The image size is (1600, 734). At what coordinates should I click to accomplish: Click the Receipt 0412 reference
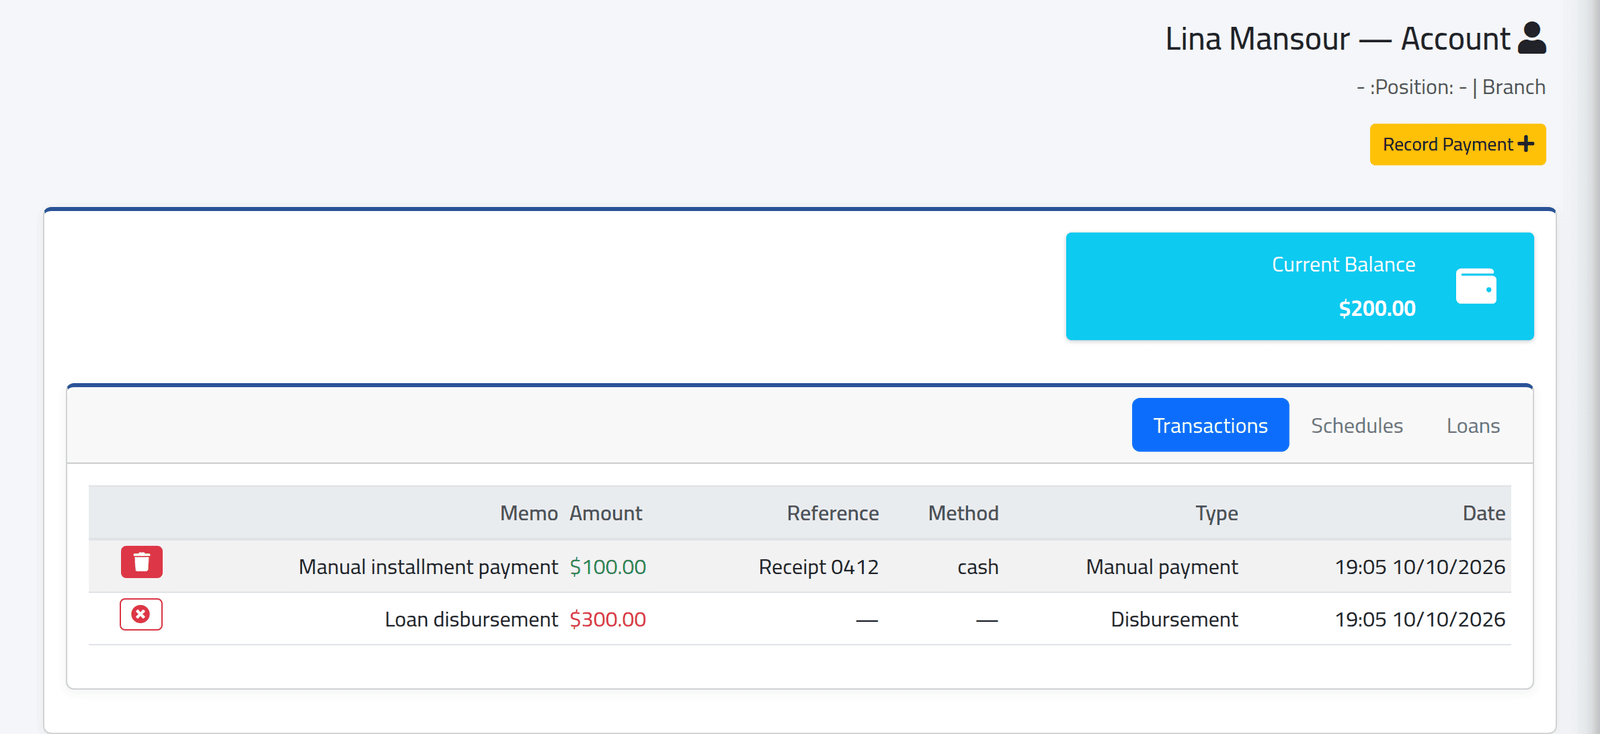[819, 567]
